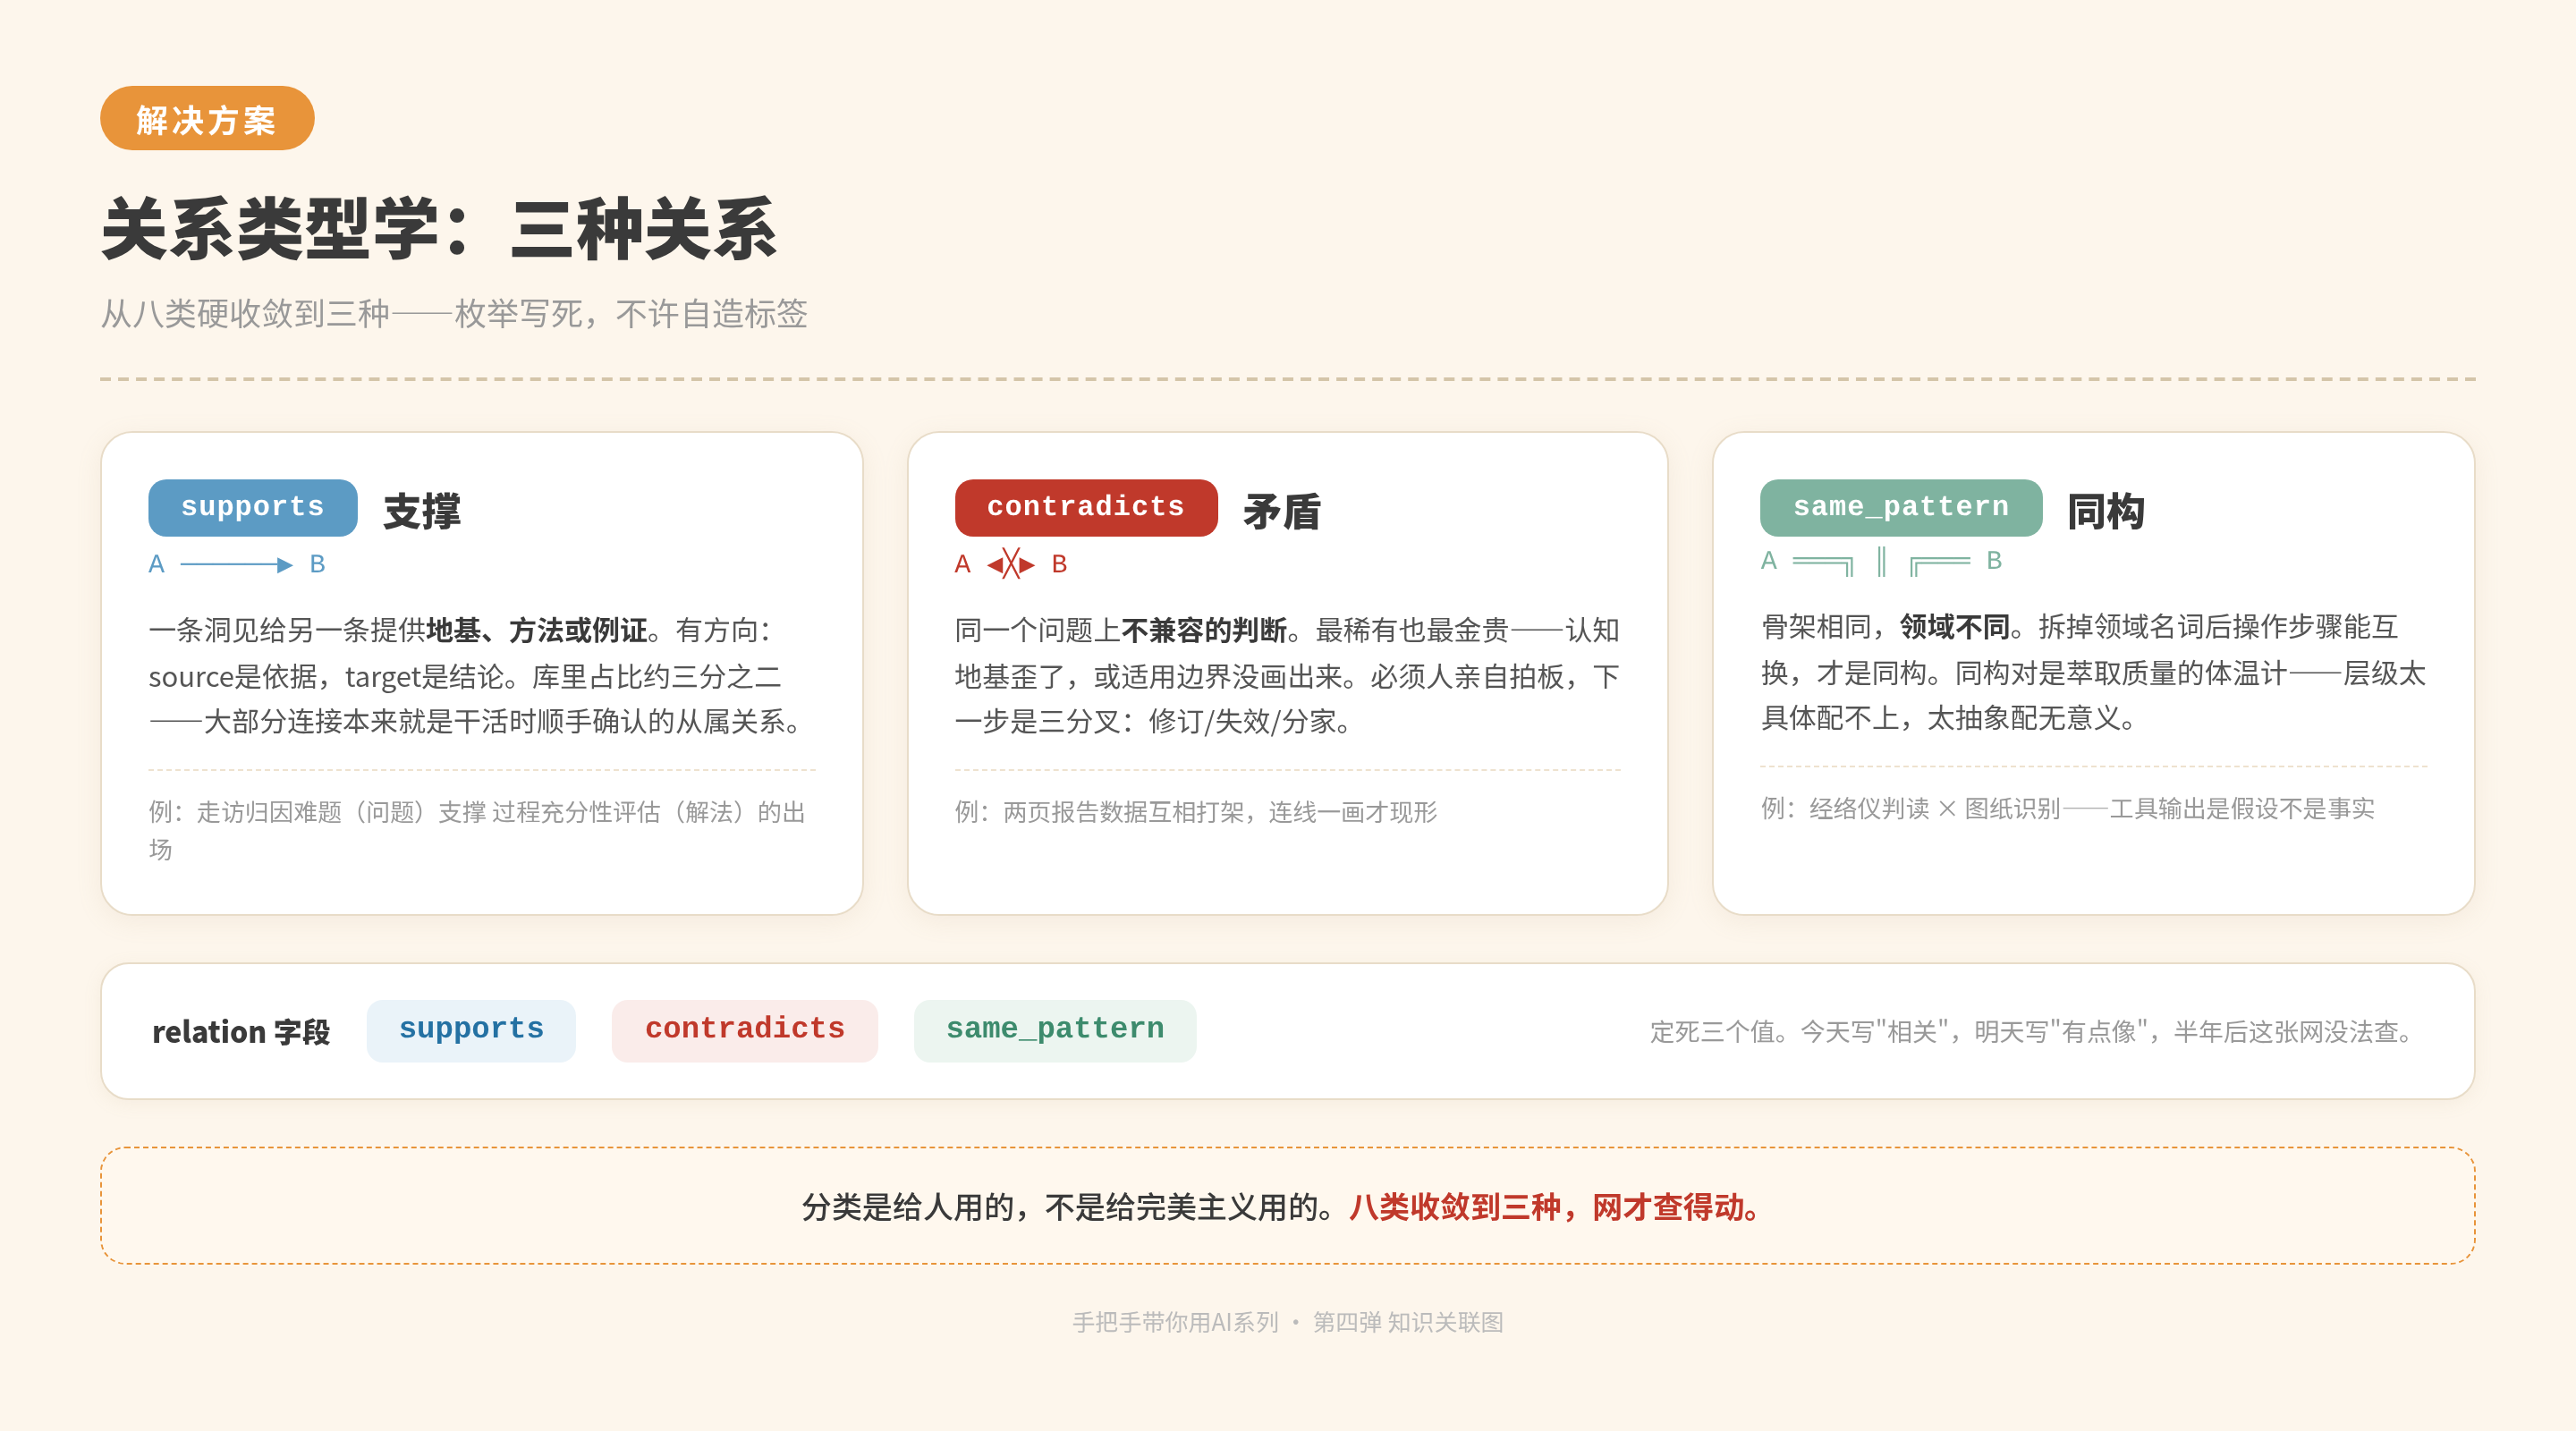Click the blue supports tag in the 支撑 card
This screenshot has height=1431, width=2576.
(253, 507)
